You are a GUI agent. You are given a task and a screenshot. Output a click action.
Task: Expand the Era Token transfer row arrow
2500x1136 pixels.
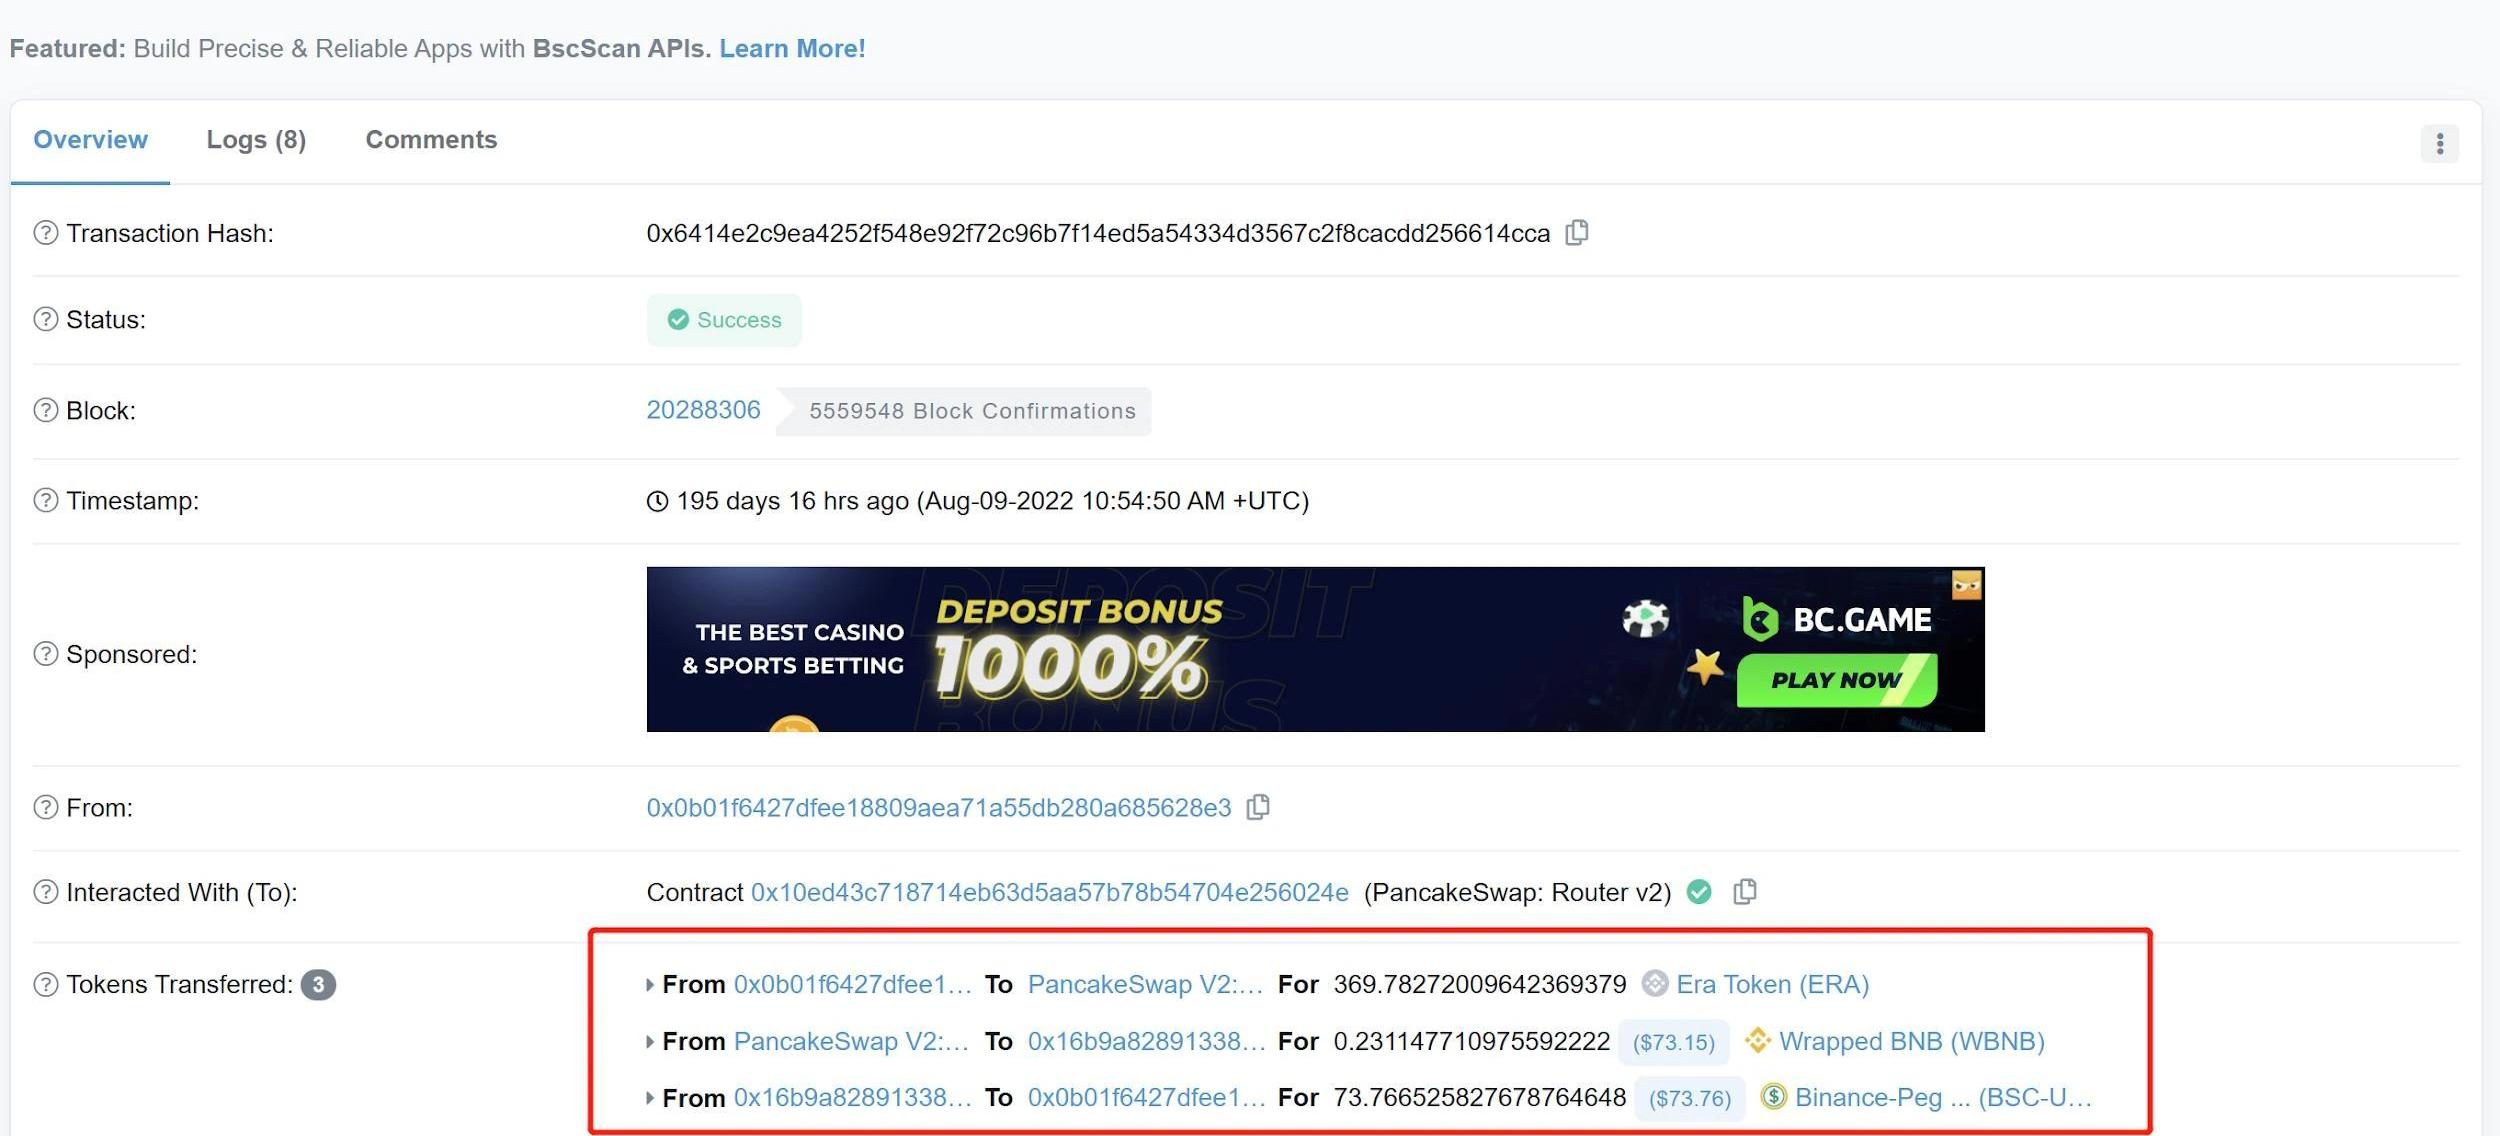650,985
